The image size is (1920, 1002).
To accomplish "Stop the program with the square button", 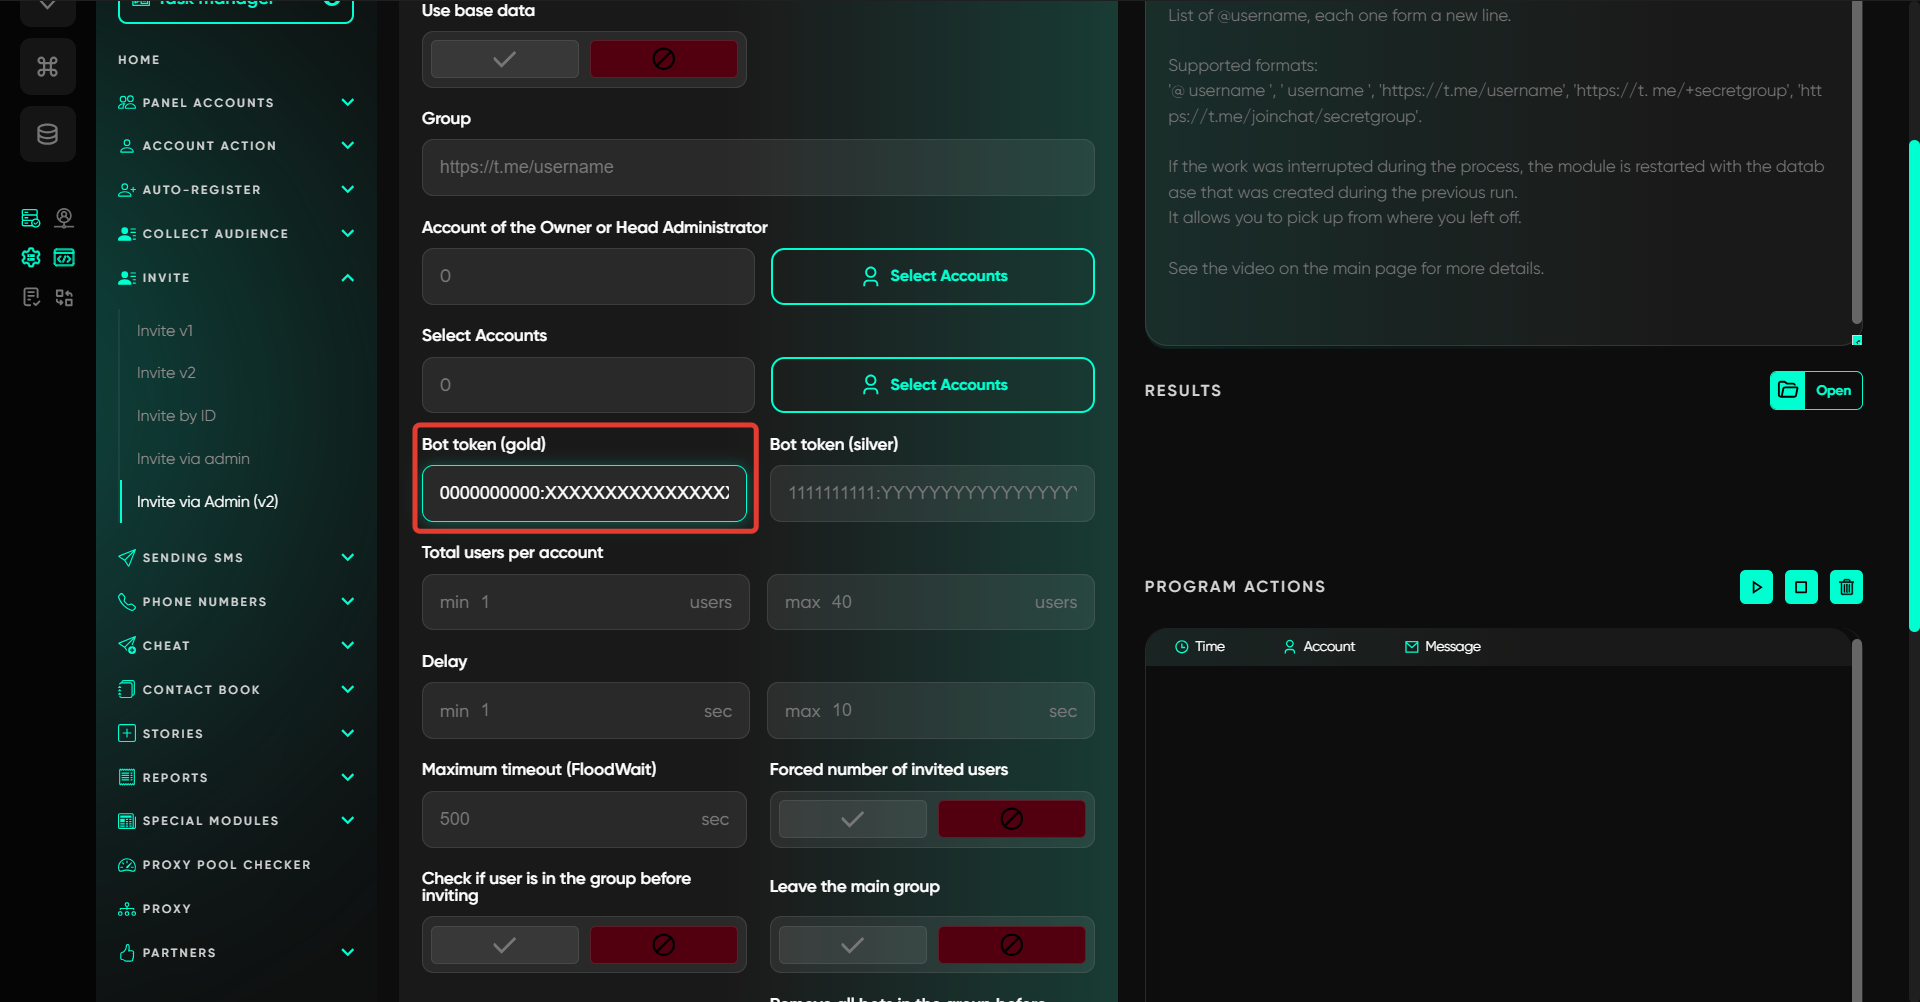I will 1801,587.
